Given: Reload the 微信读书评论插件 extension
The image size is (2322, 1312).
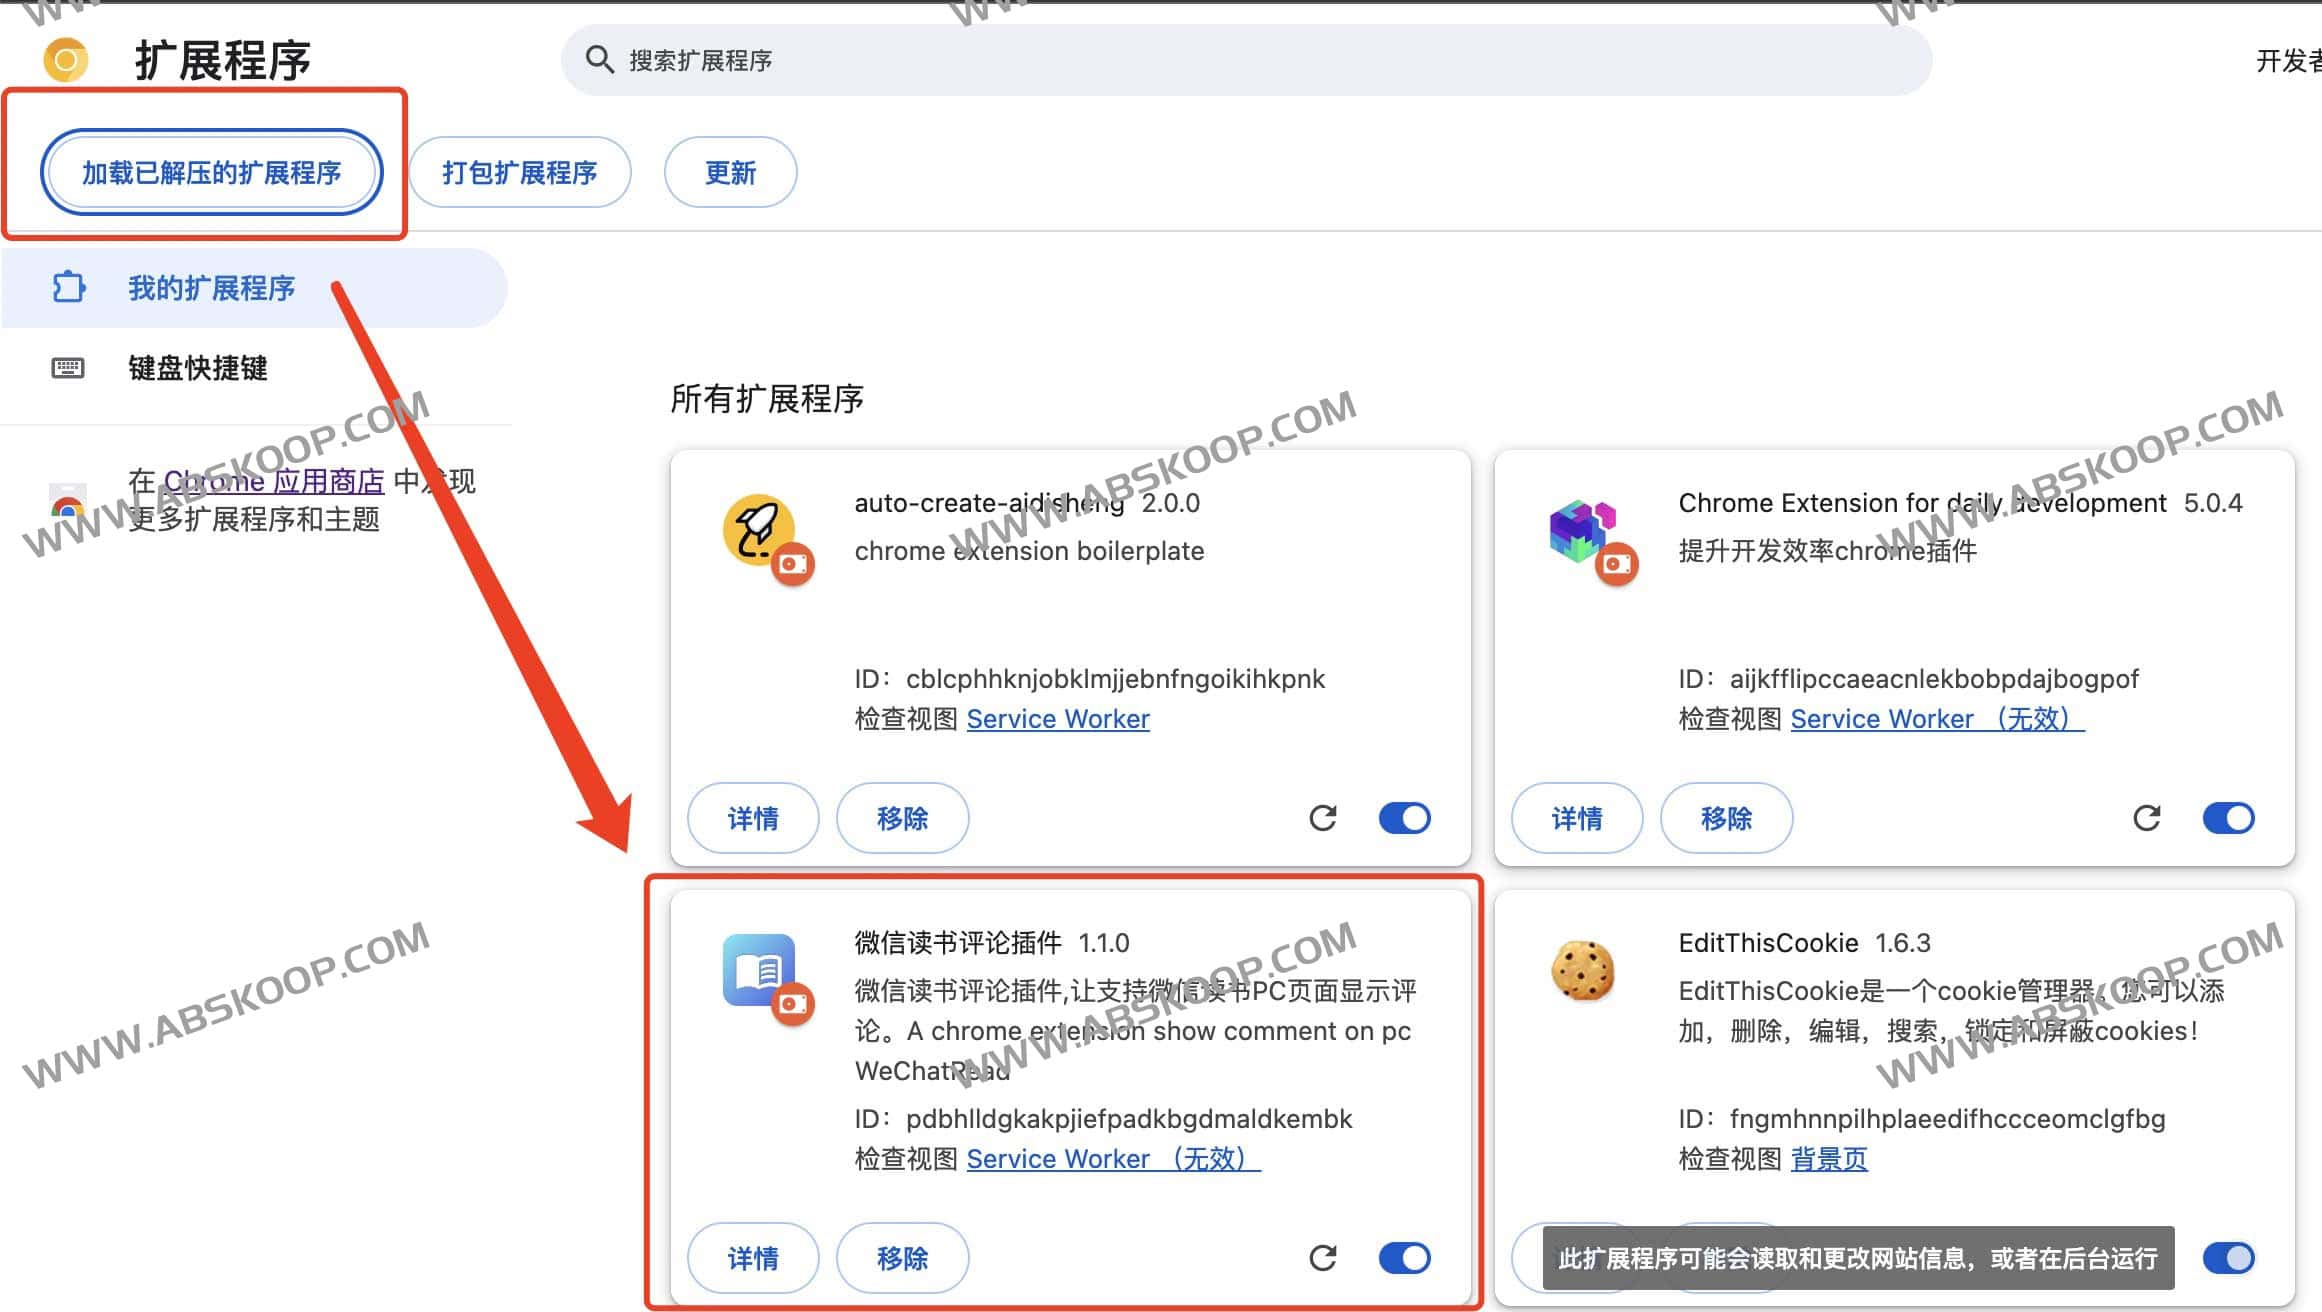Looking at the screenshot, I should coord(1323,1258).
